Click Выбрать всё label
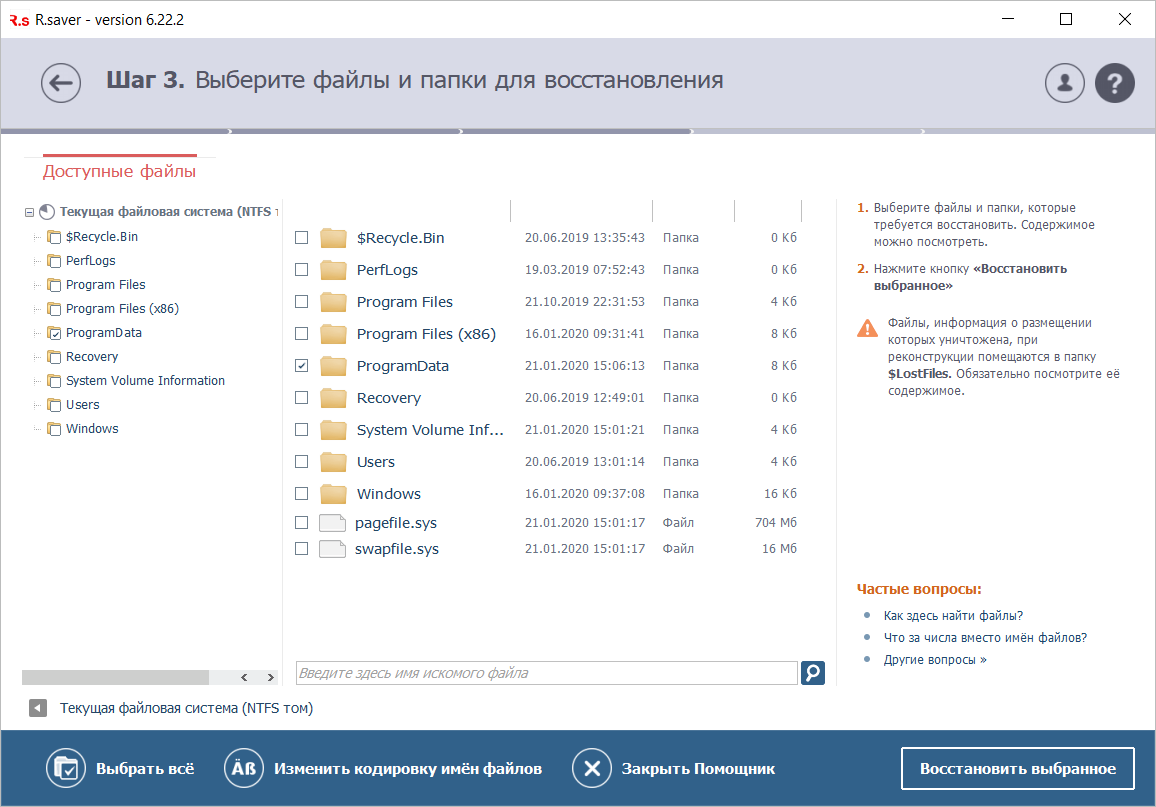The height and width of the screenshot is (807, 1156). [x=145, y=769]
